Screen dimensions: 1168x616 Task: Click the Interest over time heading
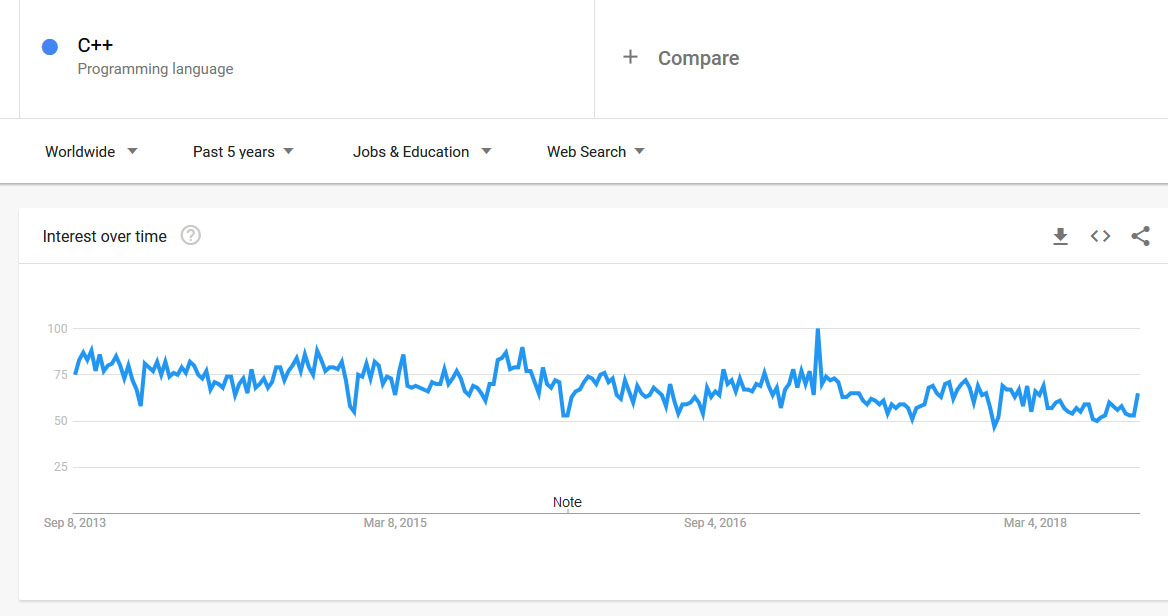(105, 237)
